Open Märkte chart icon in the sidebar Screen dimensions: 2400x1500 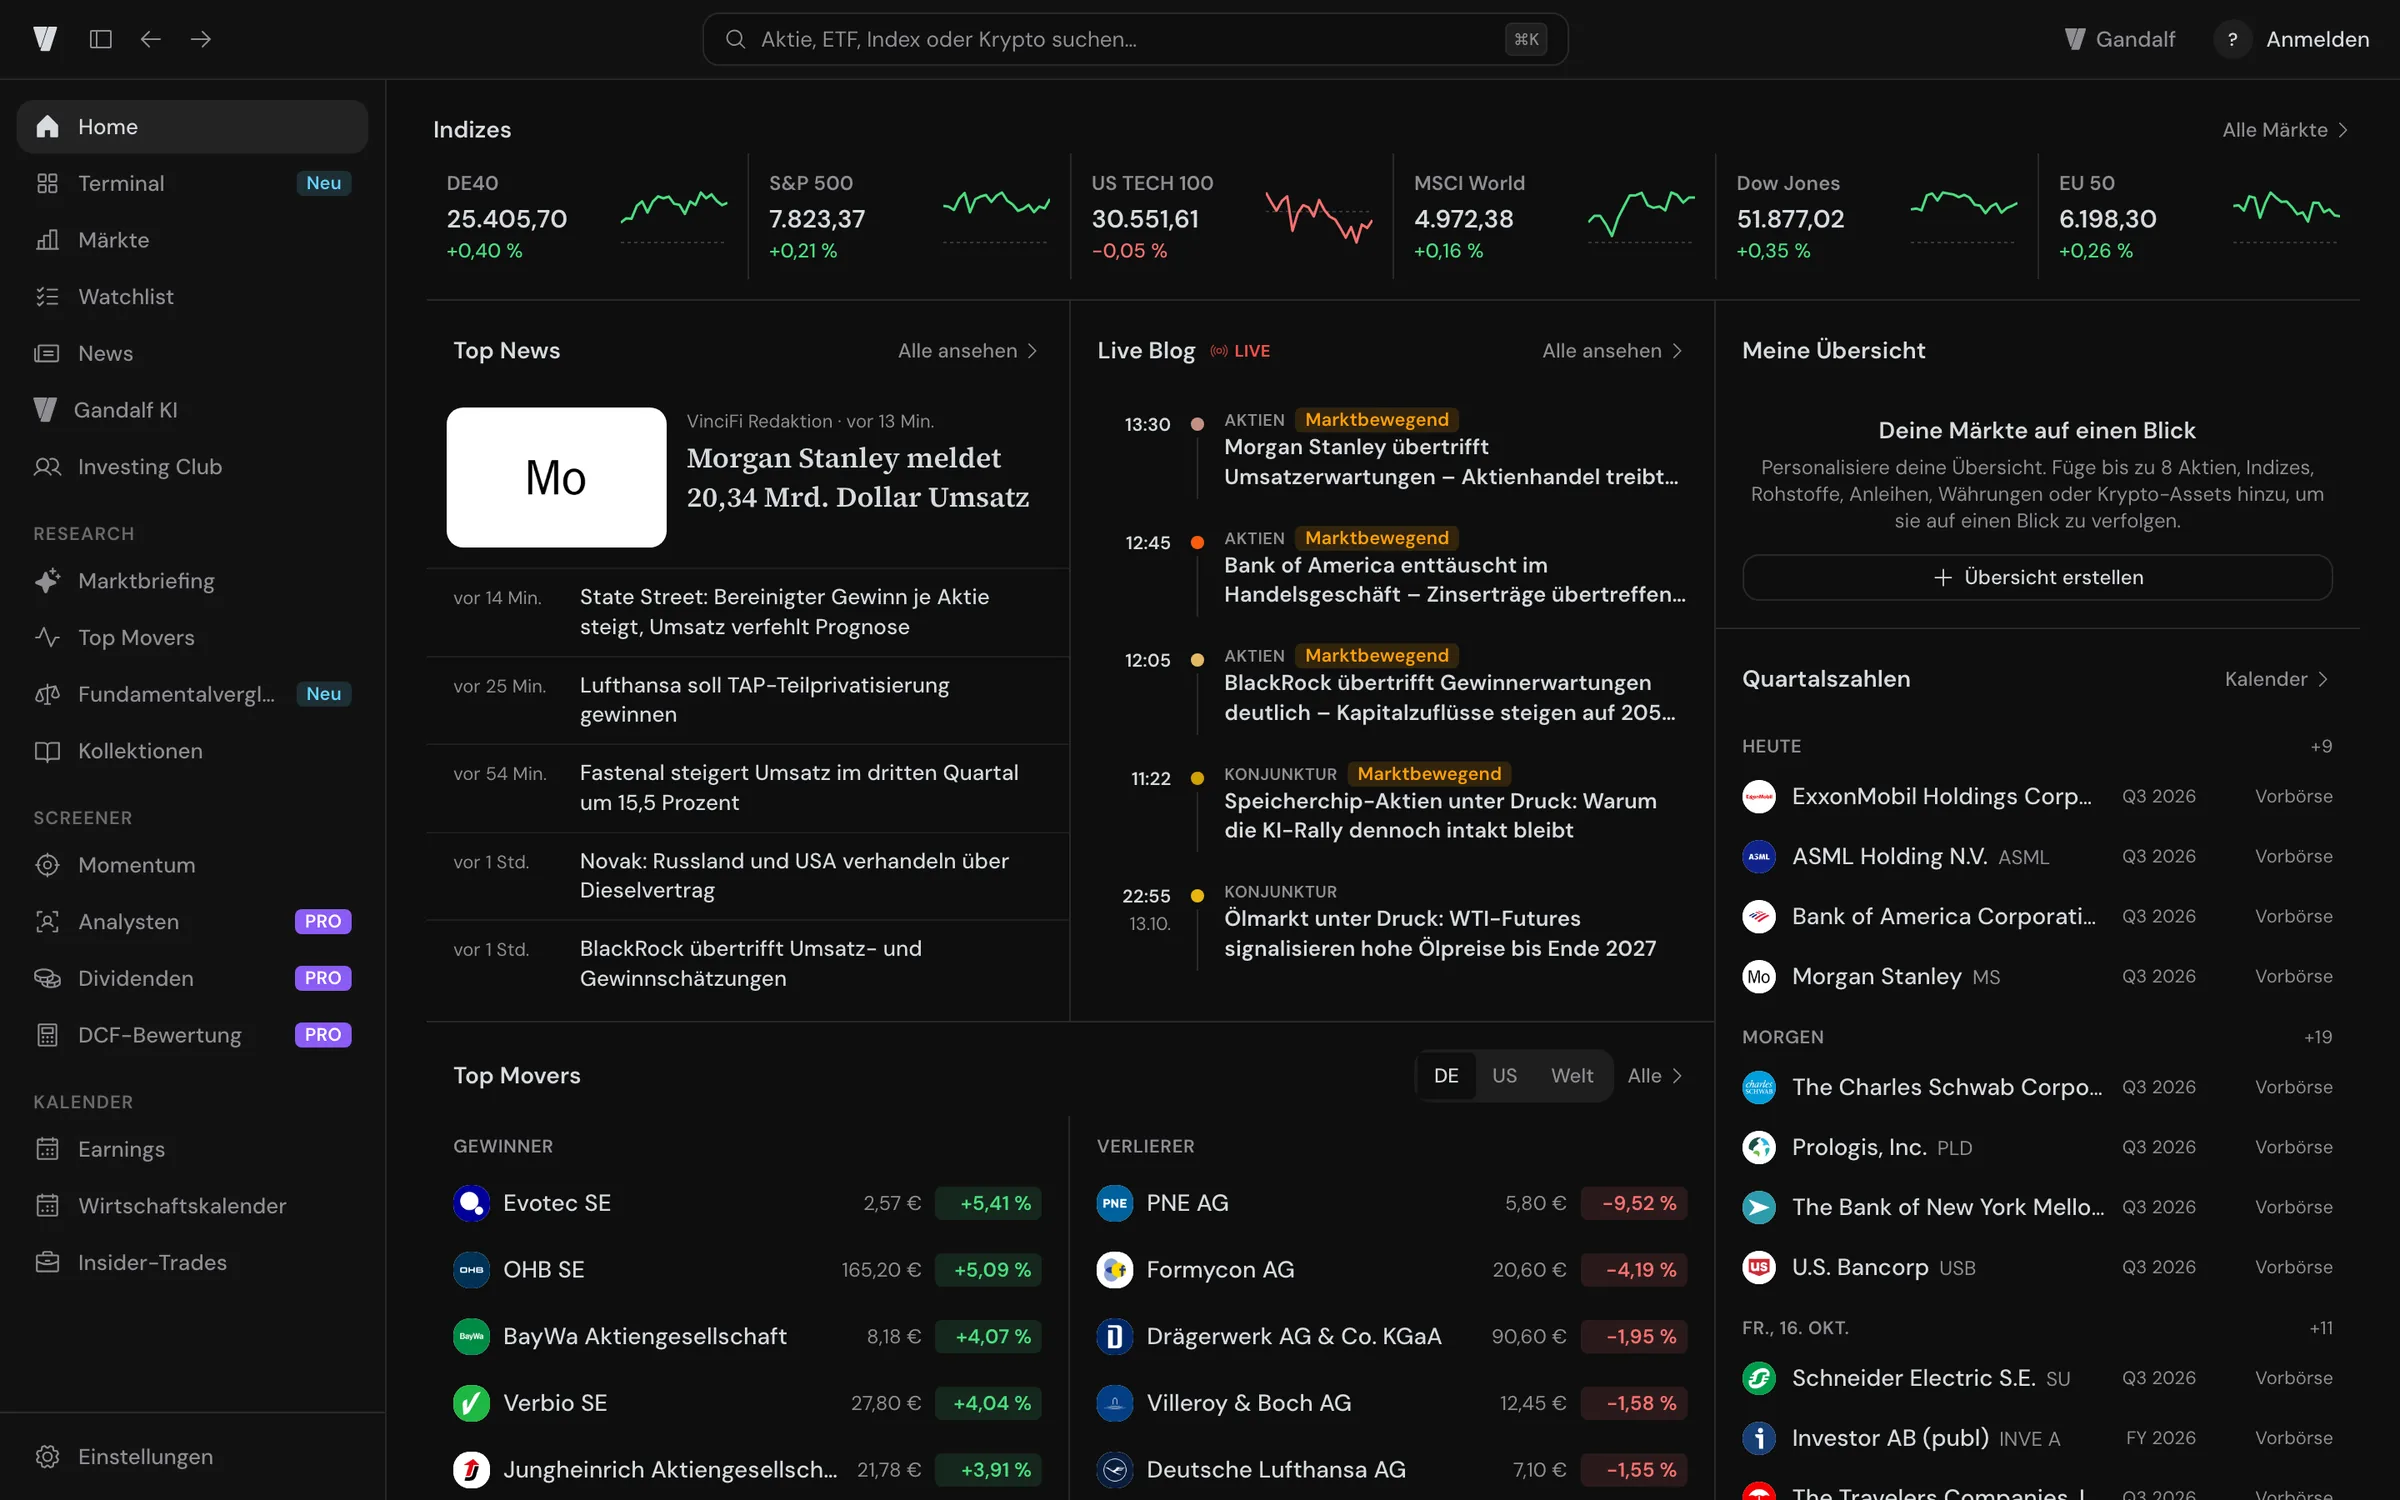point(47,240)
